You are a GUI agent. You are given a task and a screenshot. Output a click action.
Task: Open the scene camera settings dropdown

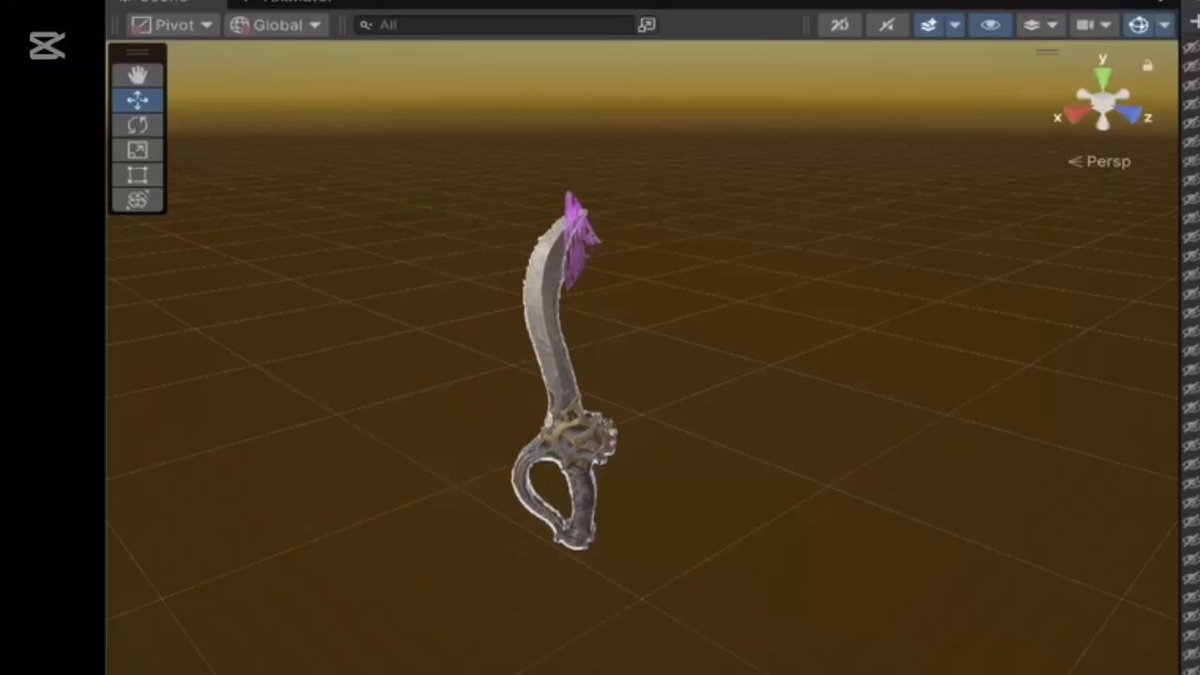(1094, 25)
